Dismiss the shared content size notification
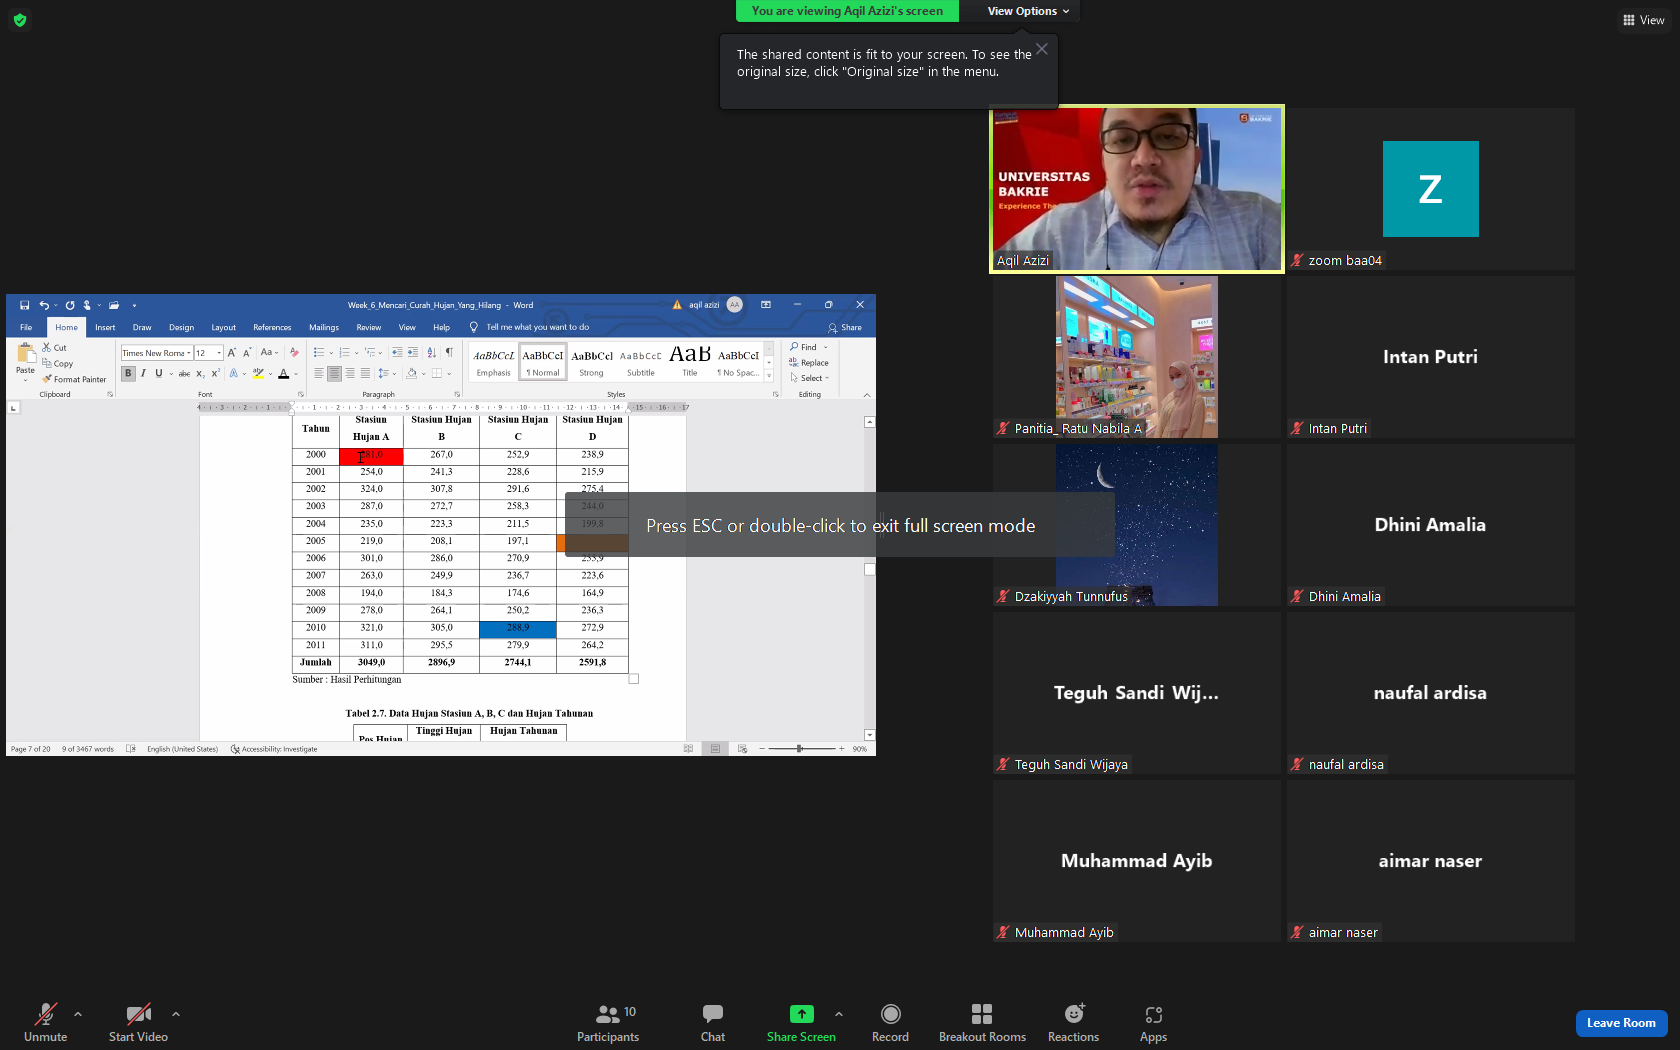The image size is (1680, 1050). point(1042,49)
